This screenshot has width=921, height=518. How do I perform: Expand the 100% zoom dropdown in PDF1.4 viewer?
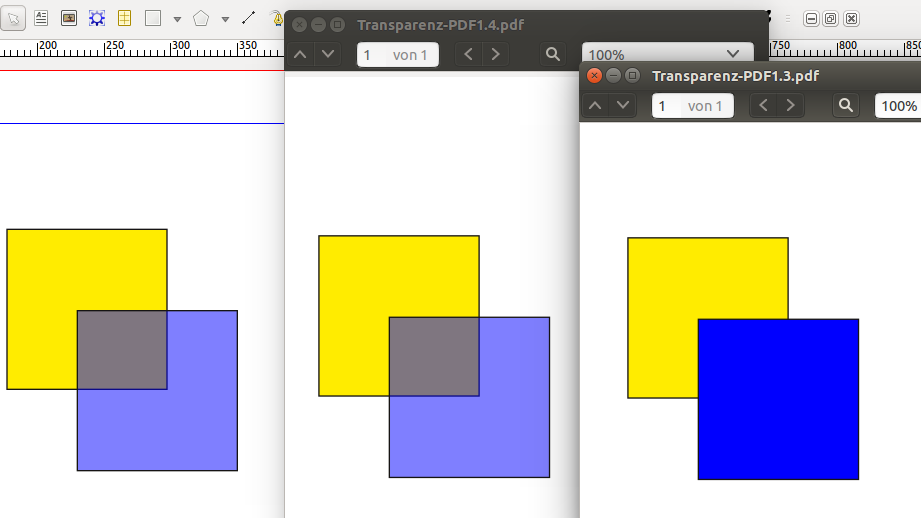click(733, 54)
